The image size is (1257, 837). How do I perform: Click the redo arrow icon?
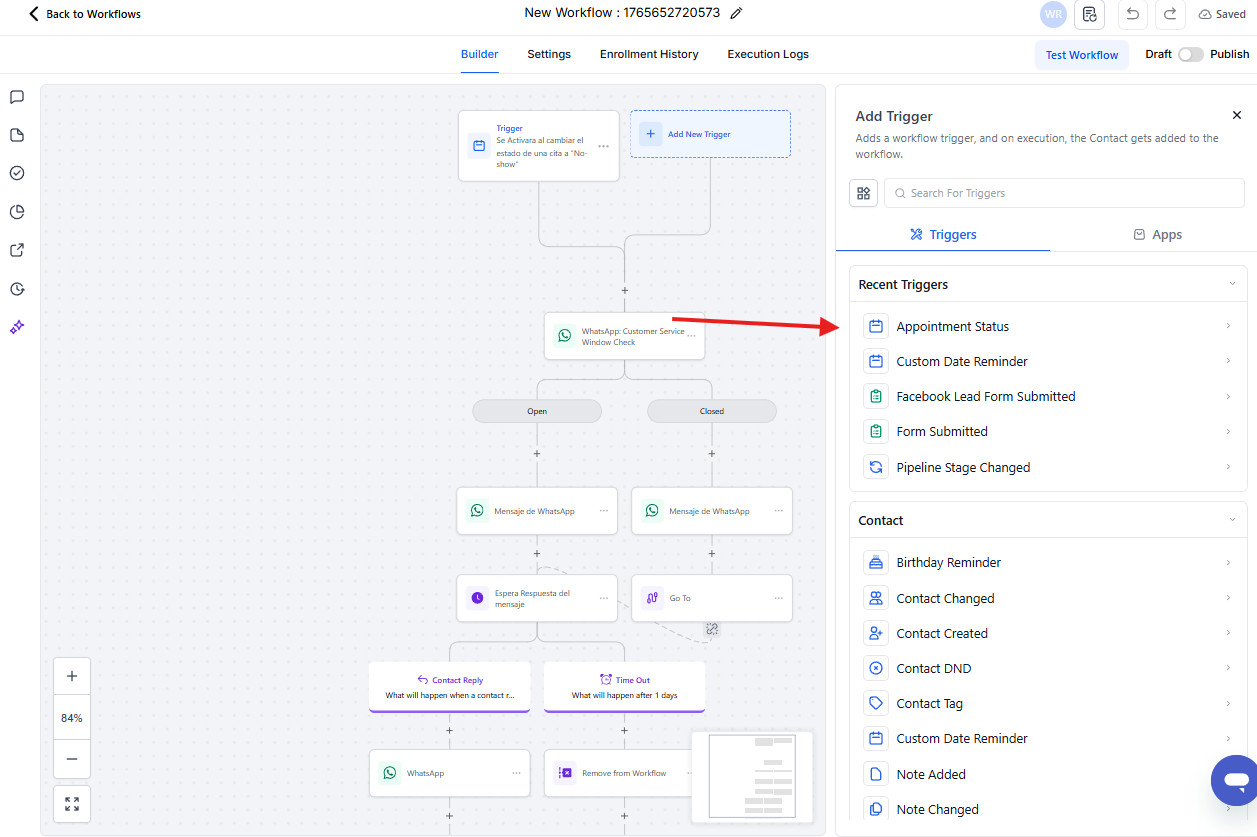(1169, 14)
